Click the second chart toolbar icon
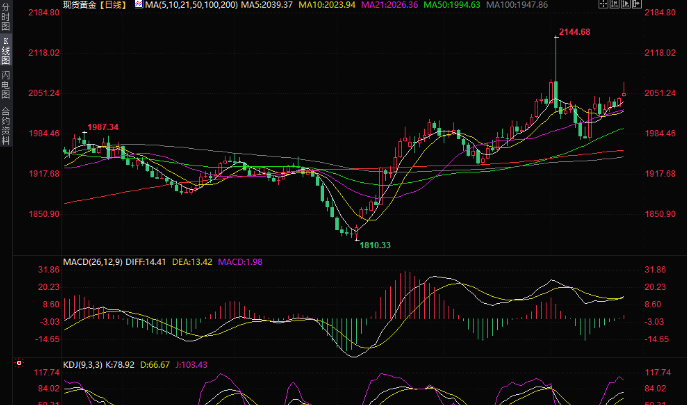The width and height of the screenshot is (688, 405). click(x=614, y=4)
